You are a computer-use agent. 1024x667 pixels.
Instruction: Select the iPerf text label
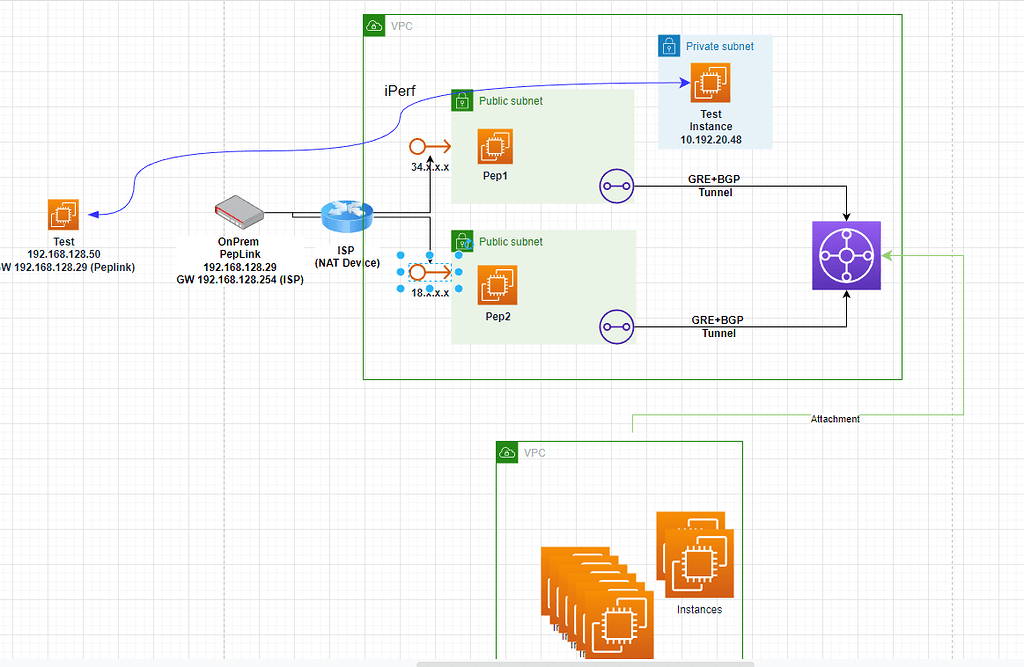(x=398, y=91)
